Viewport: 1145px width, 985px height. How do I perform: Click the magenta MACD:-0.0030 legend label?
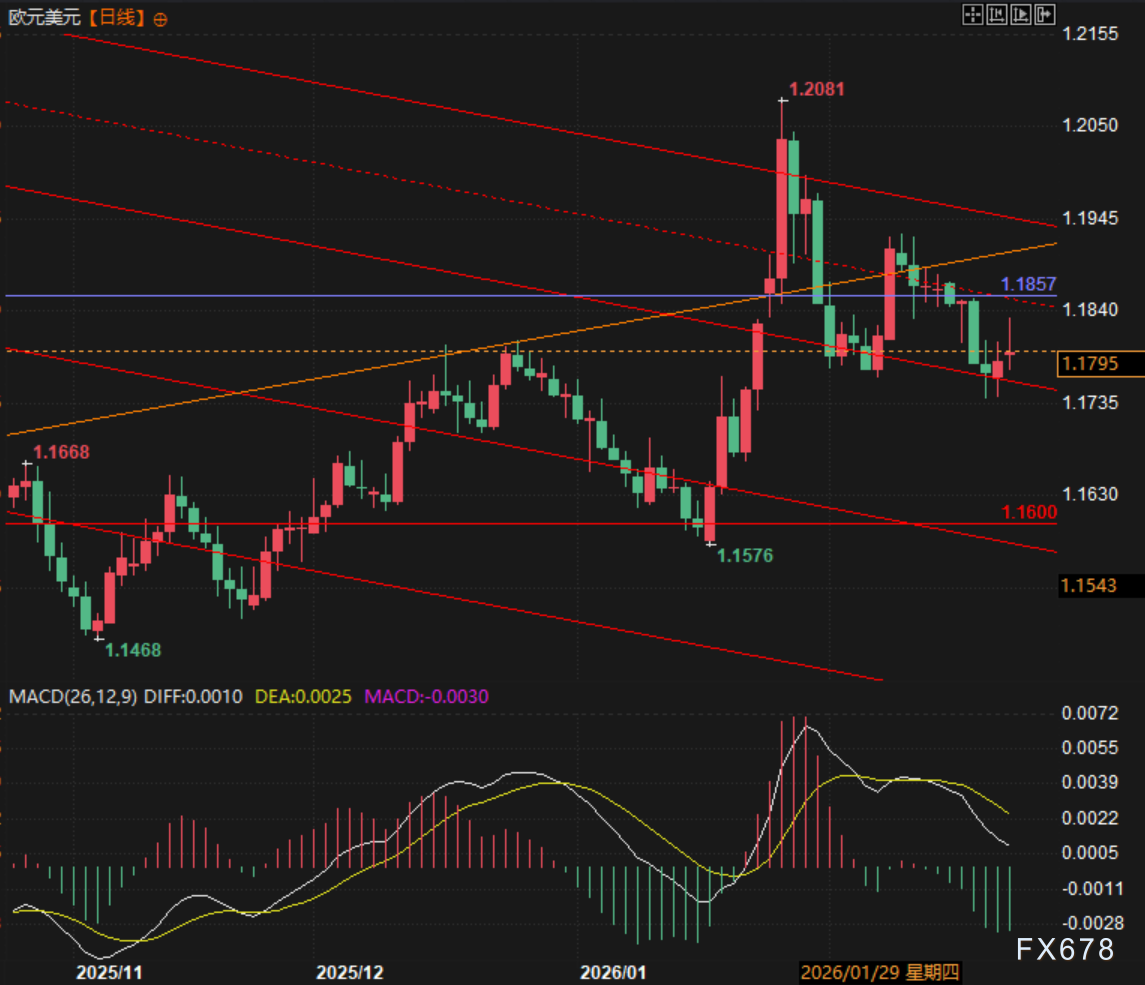[x=426, y=696]
